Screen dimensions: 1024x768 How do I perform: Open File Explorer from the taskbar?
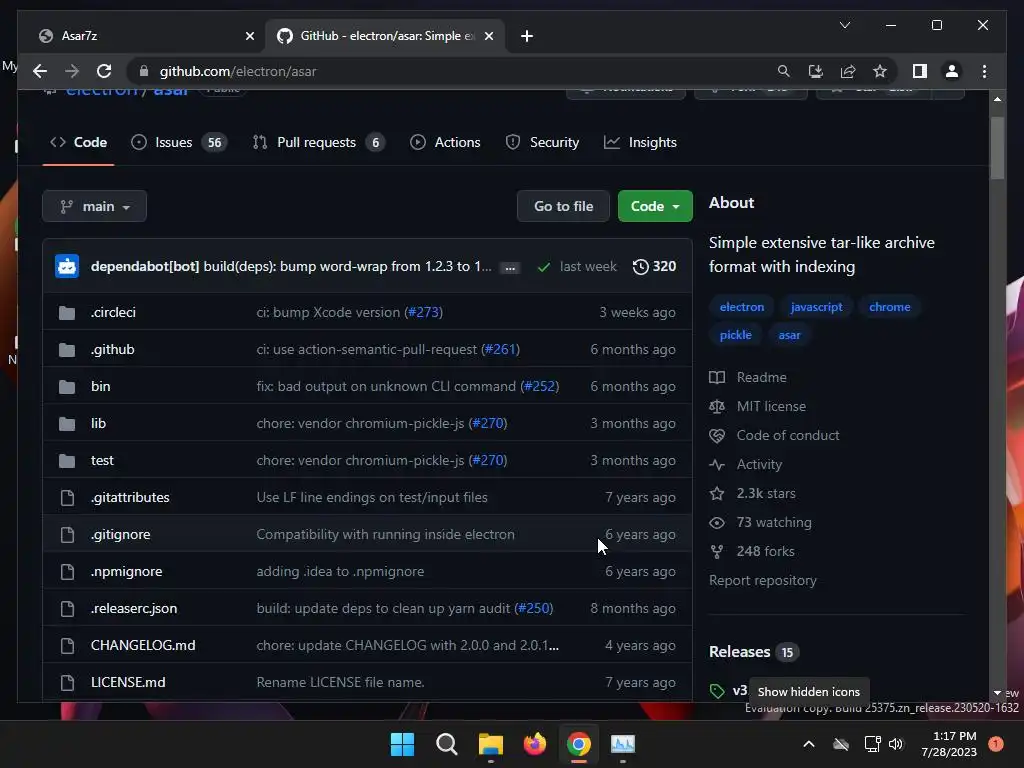click(x=490, y=744)
